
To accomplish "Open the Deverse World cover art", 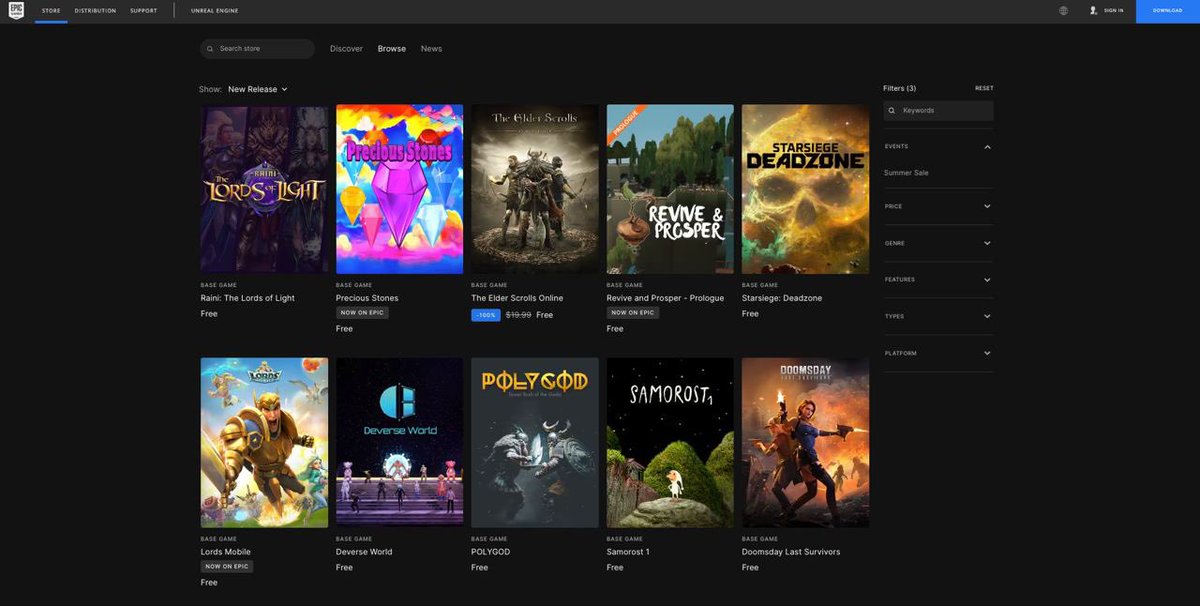I will tap(399, 443).
